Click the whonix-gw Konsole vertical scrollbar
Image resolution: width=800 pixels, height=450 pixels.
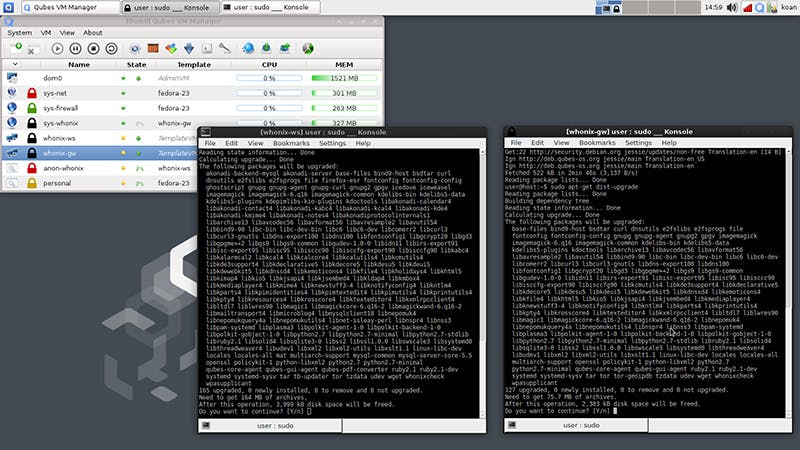(x=789, y=283)
